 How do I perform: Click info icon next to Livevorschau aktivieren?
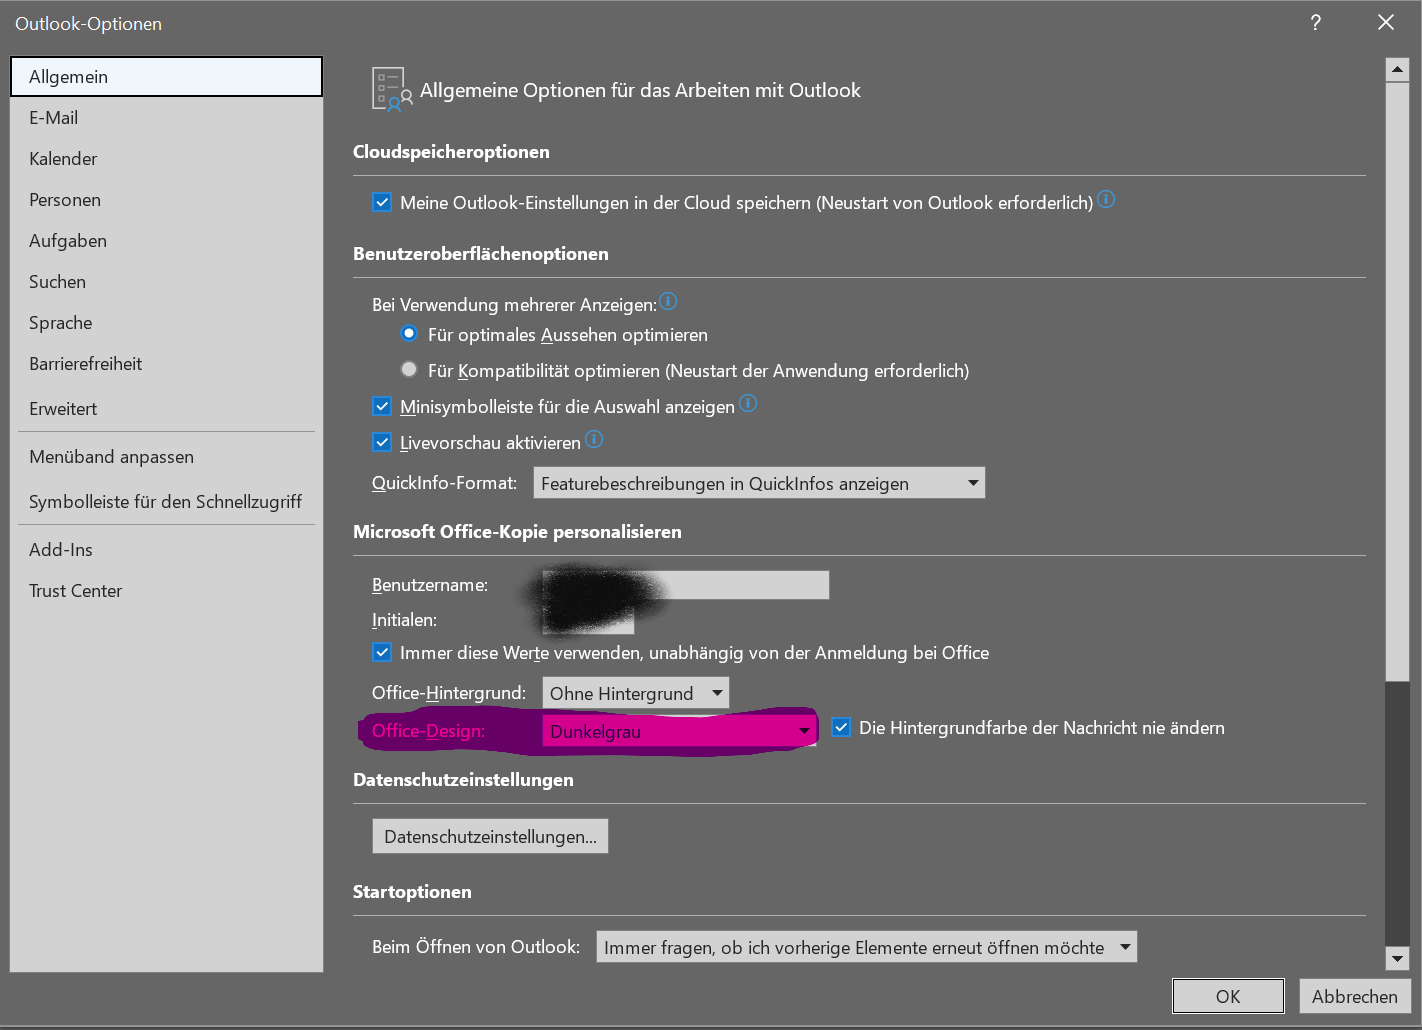594,439
